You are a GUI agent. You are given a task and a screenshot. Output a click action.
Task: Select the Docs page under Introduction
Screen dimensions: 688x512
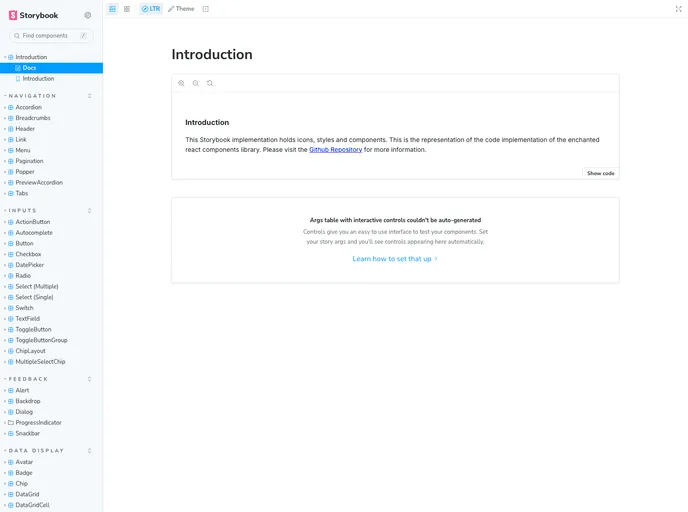pyautogui.click(x=51, y=68)
